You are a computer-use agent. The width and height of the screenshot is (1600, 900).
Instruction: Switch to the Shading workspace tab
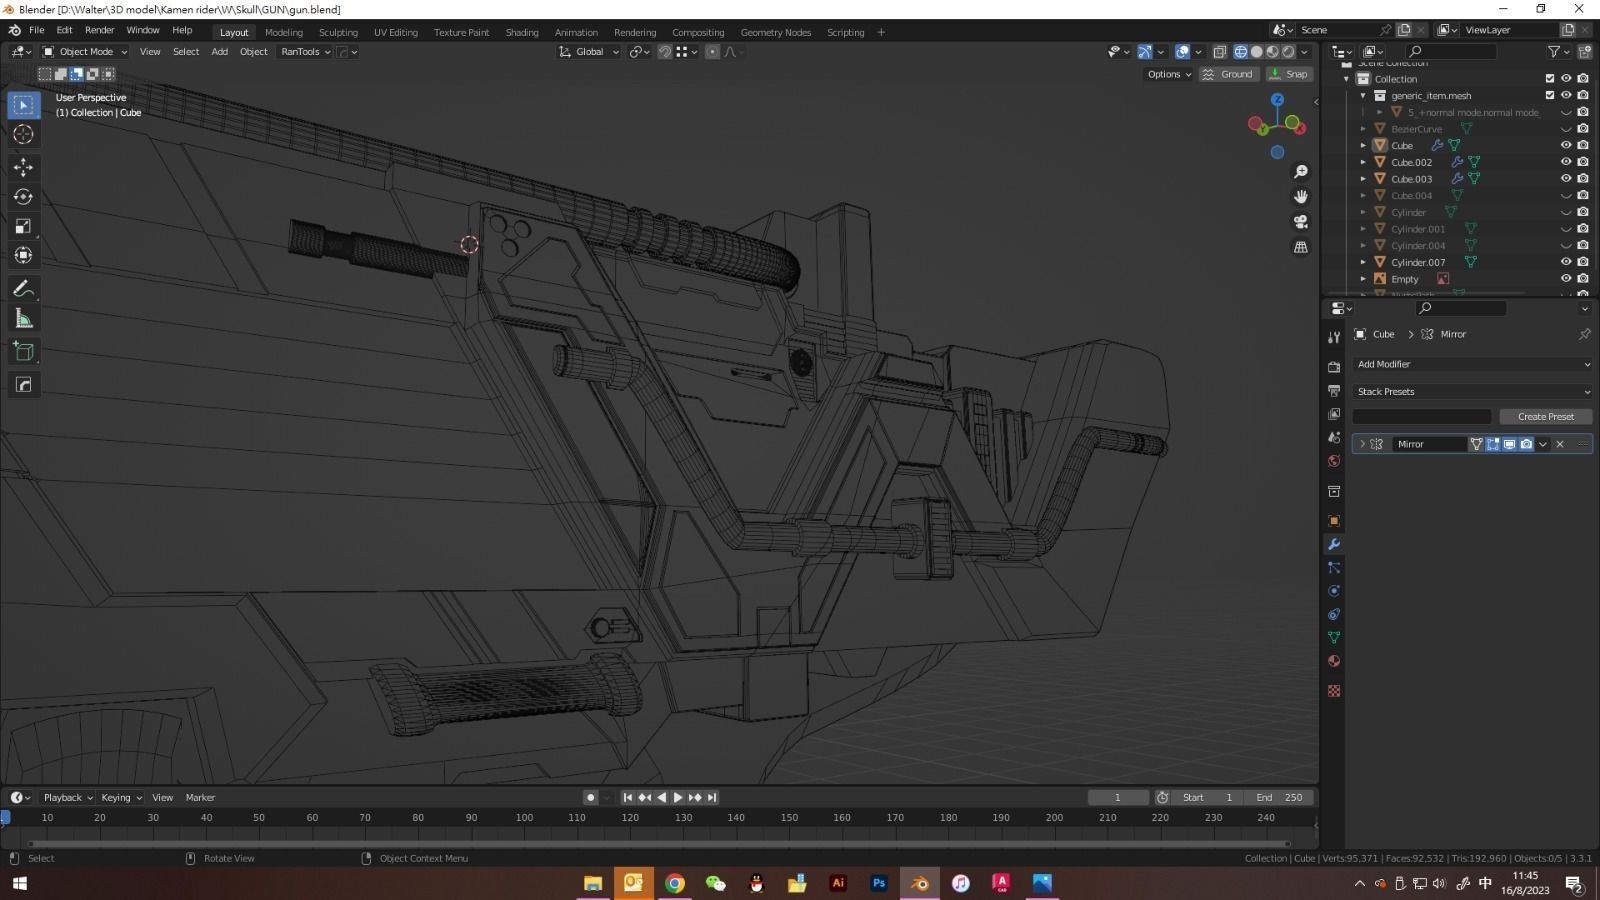[522, 32]
